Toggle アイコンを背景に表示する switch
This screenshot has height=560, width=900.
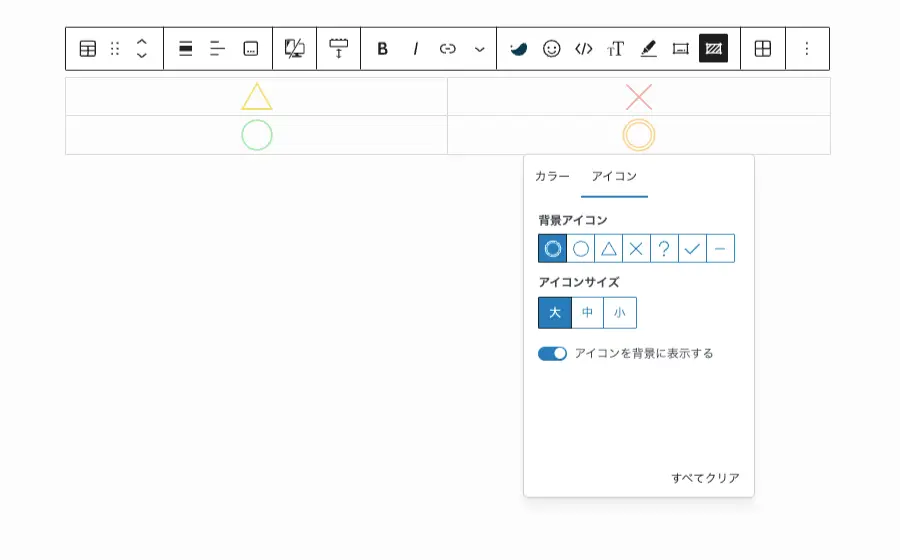point(552,353)
